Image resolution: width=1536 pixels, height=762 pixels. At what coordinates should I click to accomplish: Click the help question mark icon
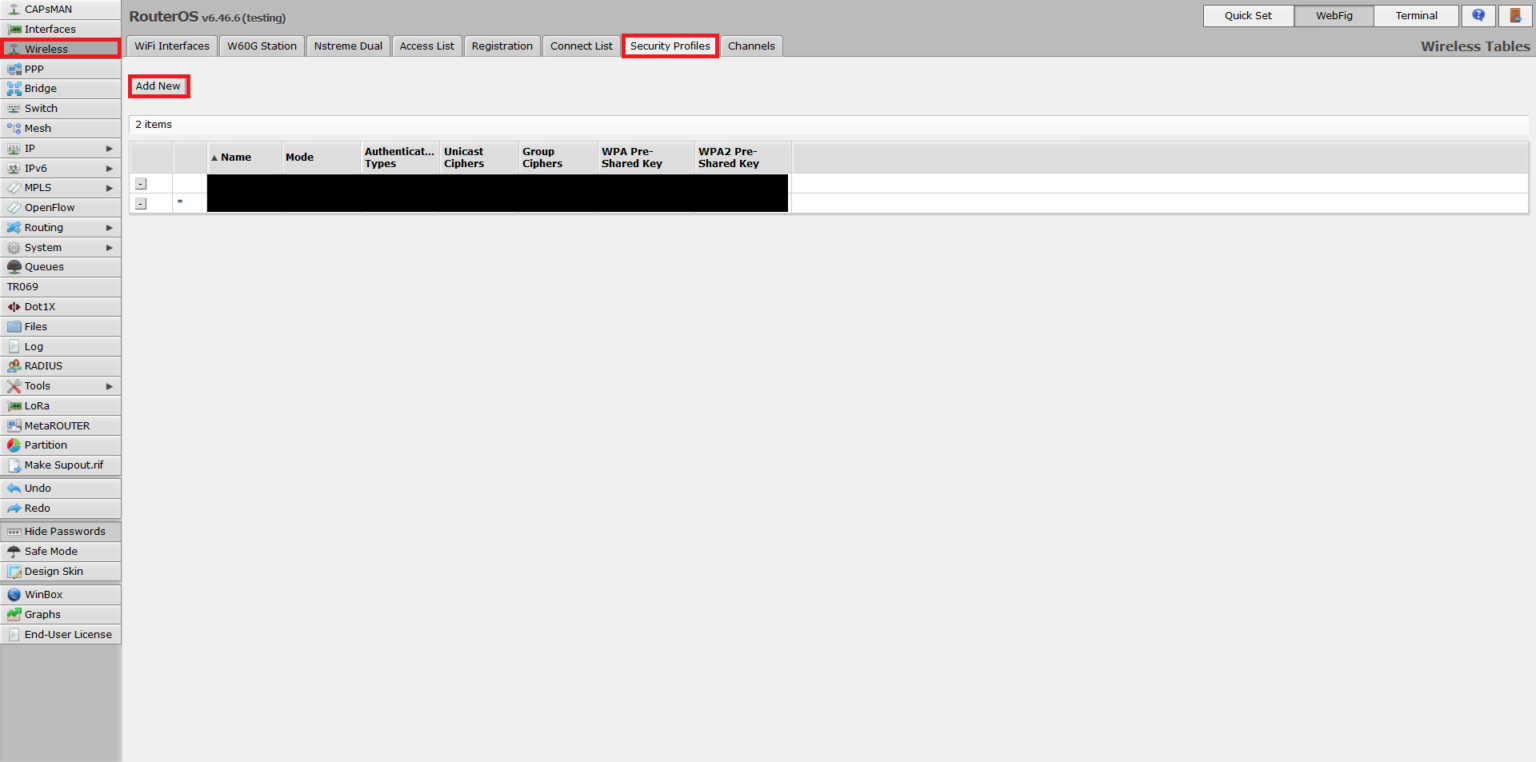1478,16
